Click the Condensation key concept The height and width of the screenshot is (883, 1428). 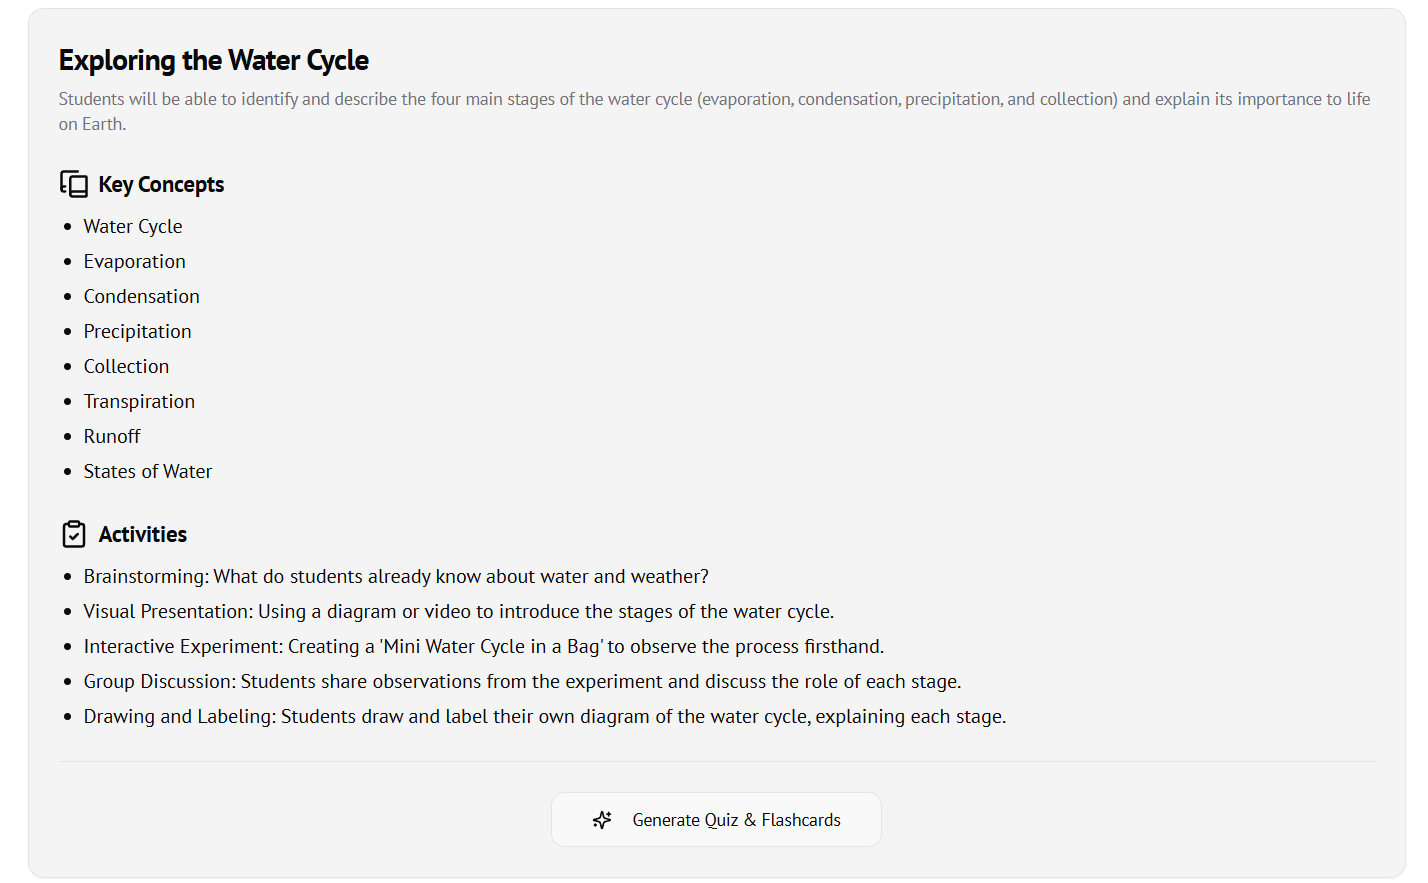coord(142,297)
